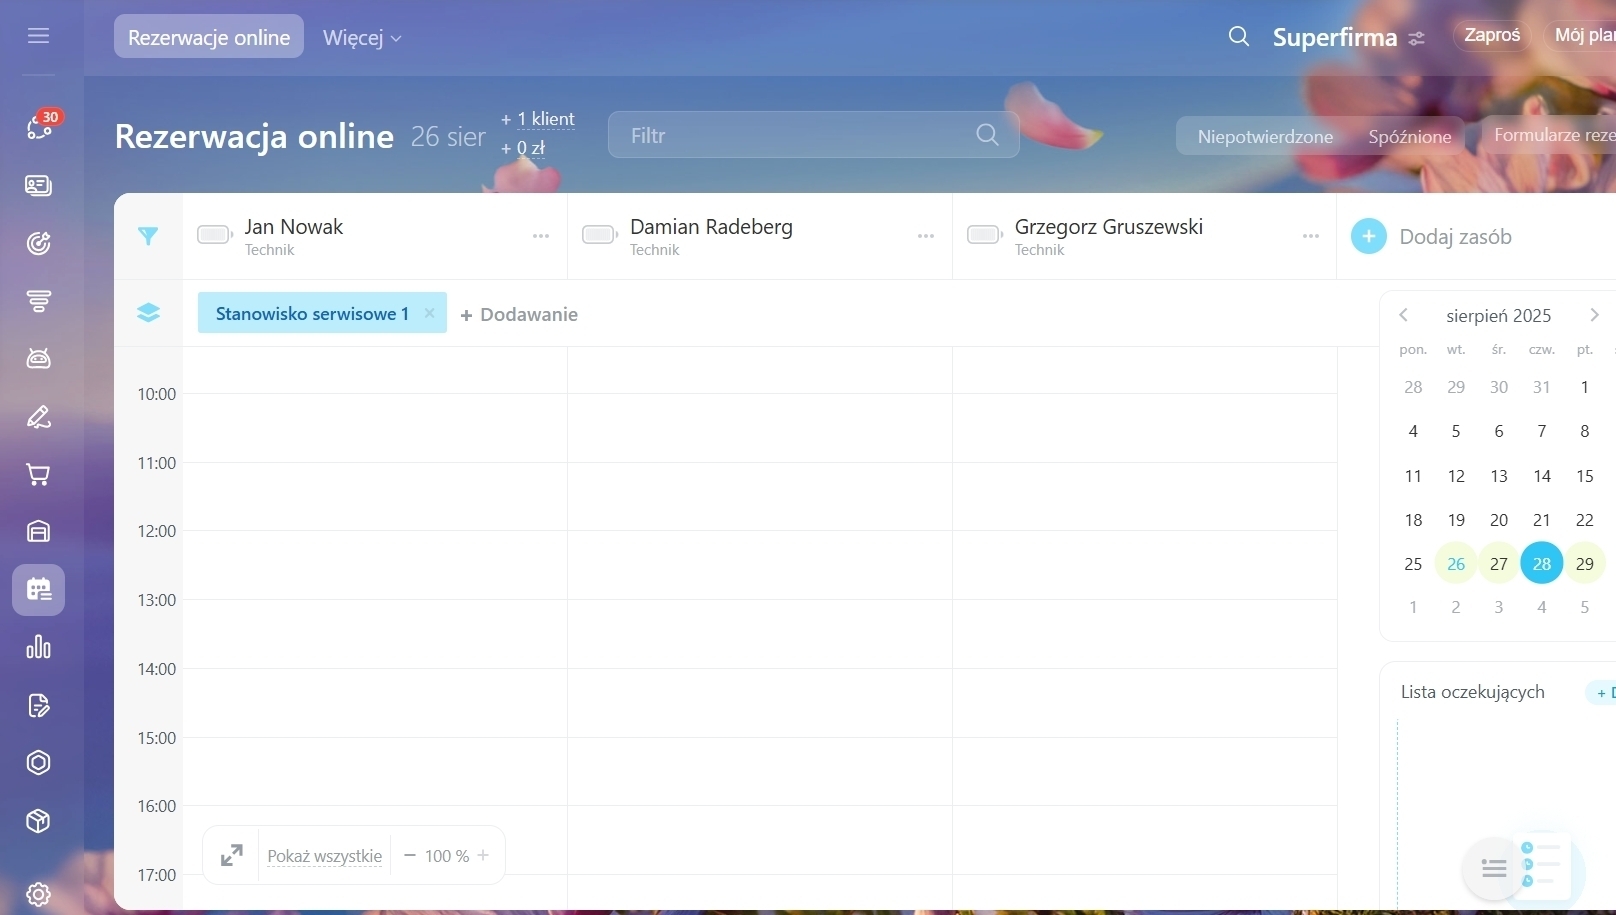Open the hamburger menu in sidebar

click(38, 36)
